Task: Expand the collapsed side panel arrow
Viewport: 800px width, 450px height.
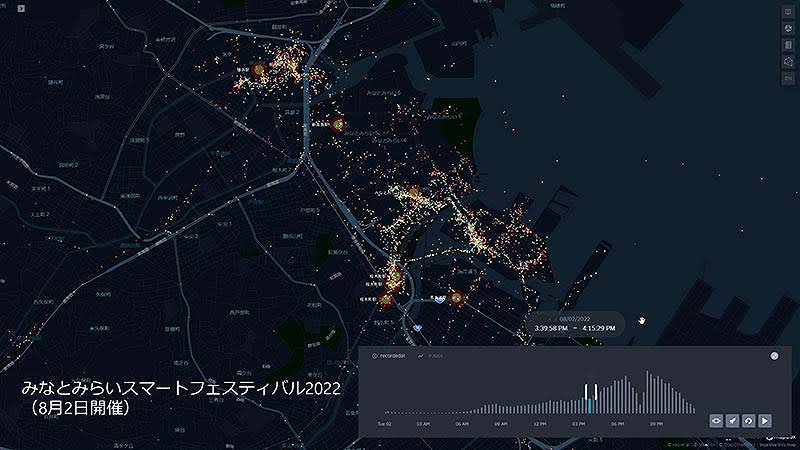Action: [x=19, y=9]
